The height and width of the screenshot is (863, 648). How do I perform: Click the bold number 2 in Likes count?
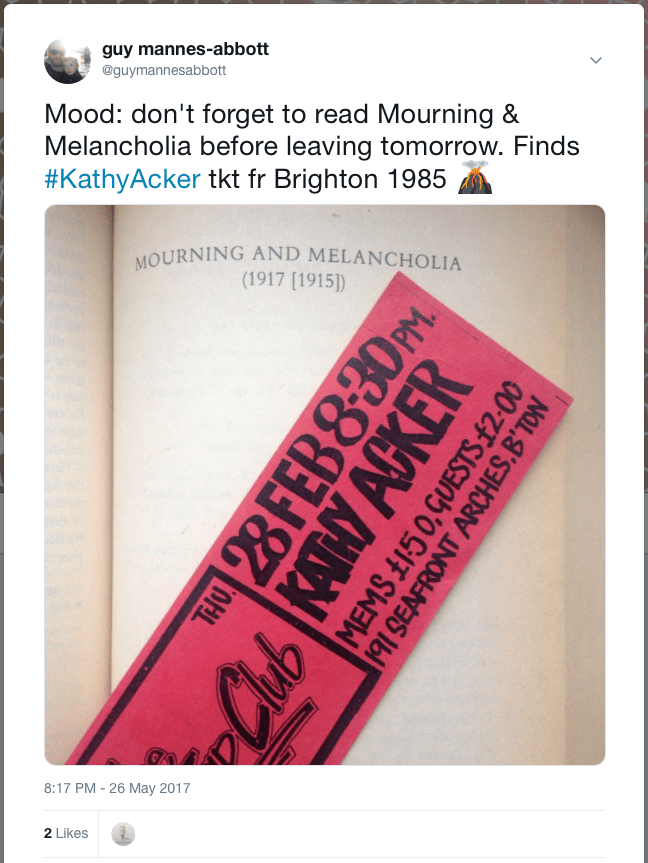coord(48,833)
